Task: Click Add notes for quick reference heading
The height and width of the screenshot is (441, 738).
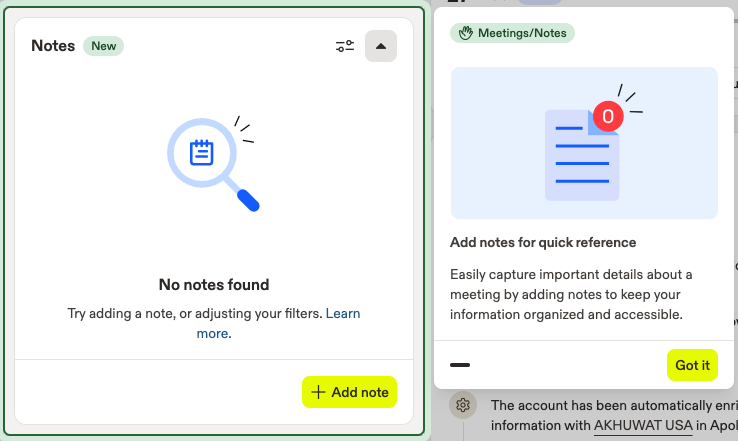Action: pos(543,243)
